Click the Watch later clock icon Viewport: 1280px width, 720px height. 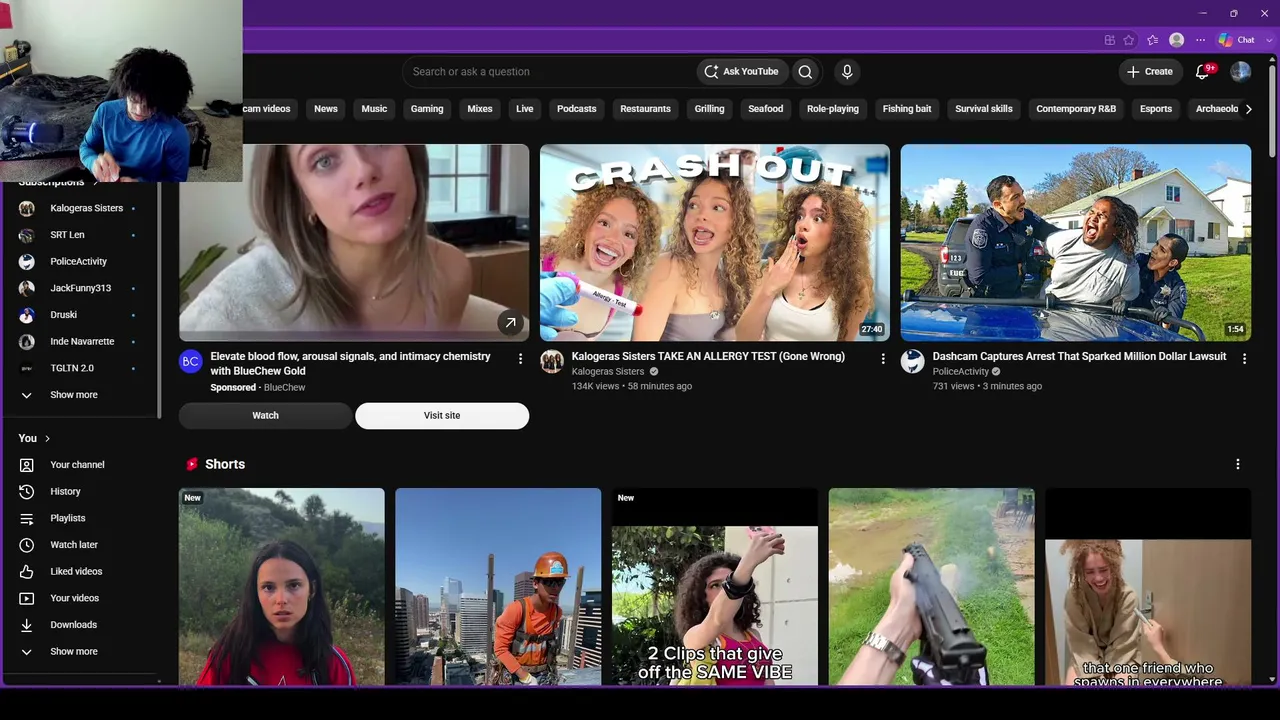click(27, 545)
